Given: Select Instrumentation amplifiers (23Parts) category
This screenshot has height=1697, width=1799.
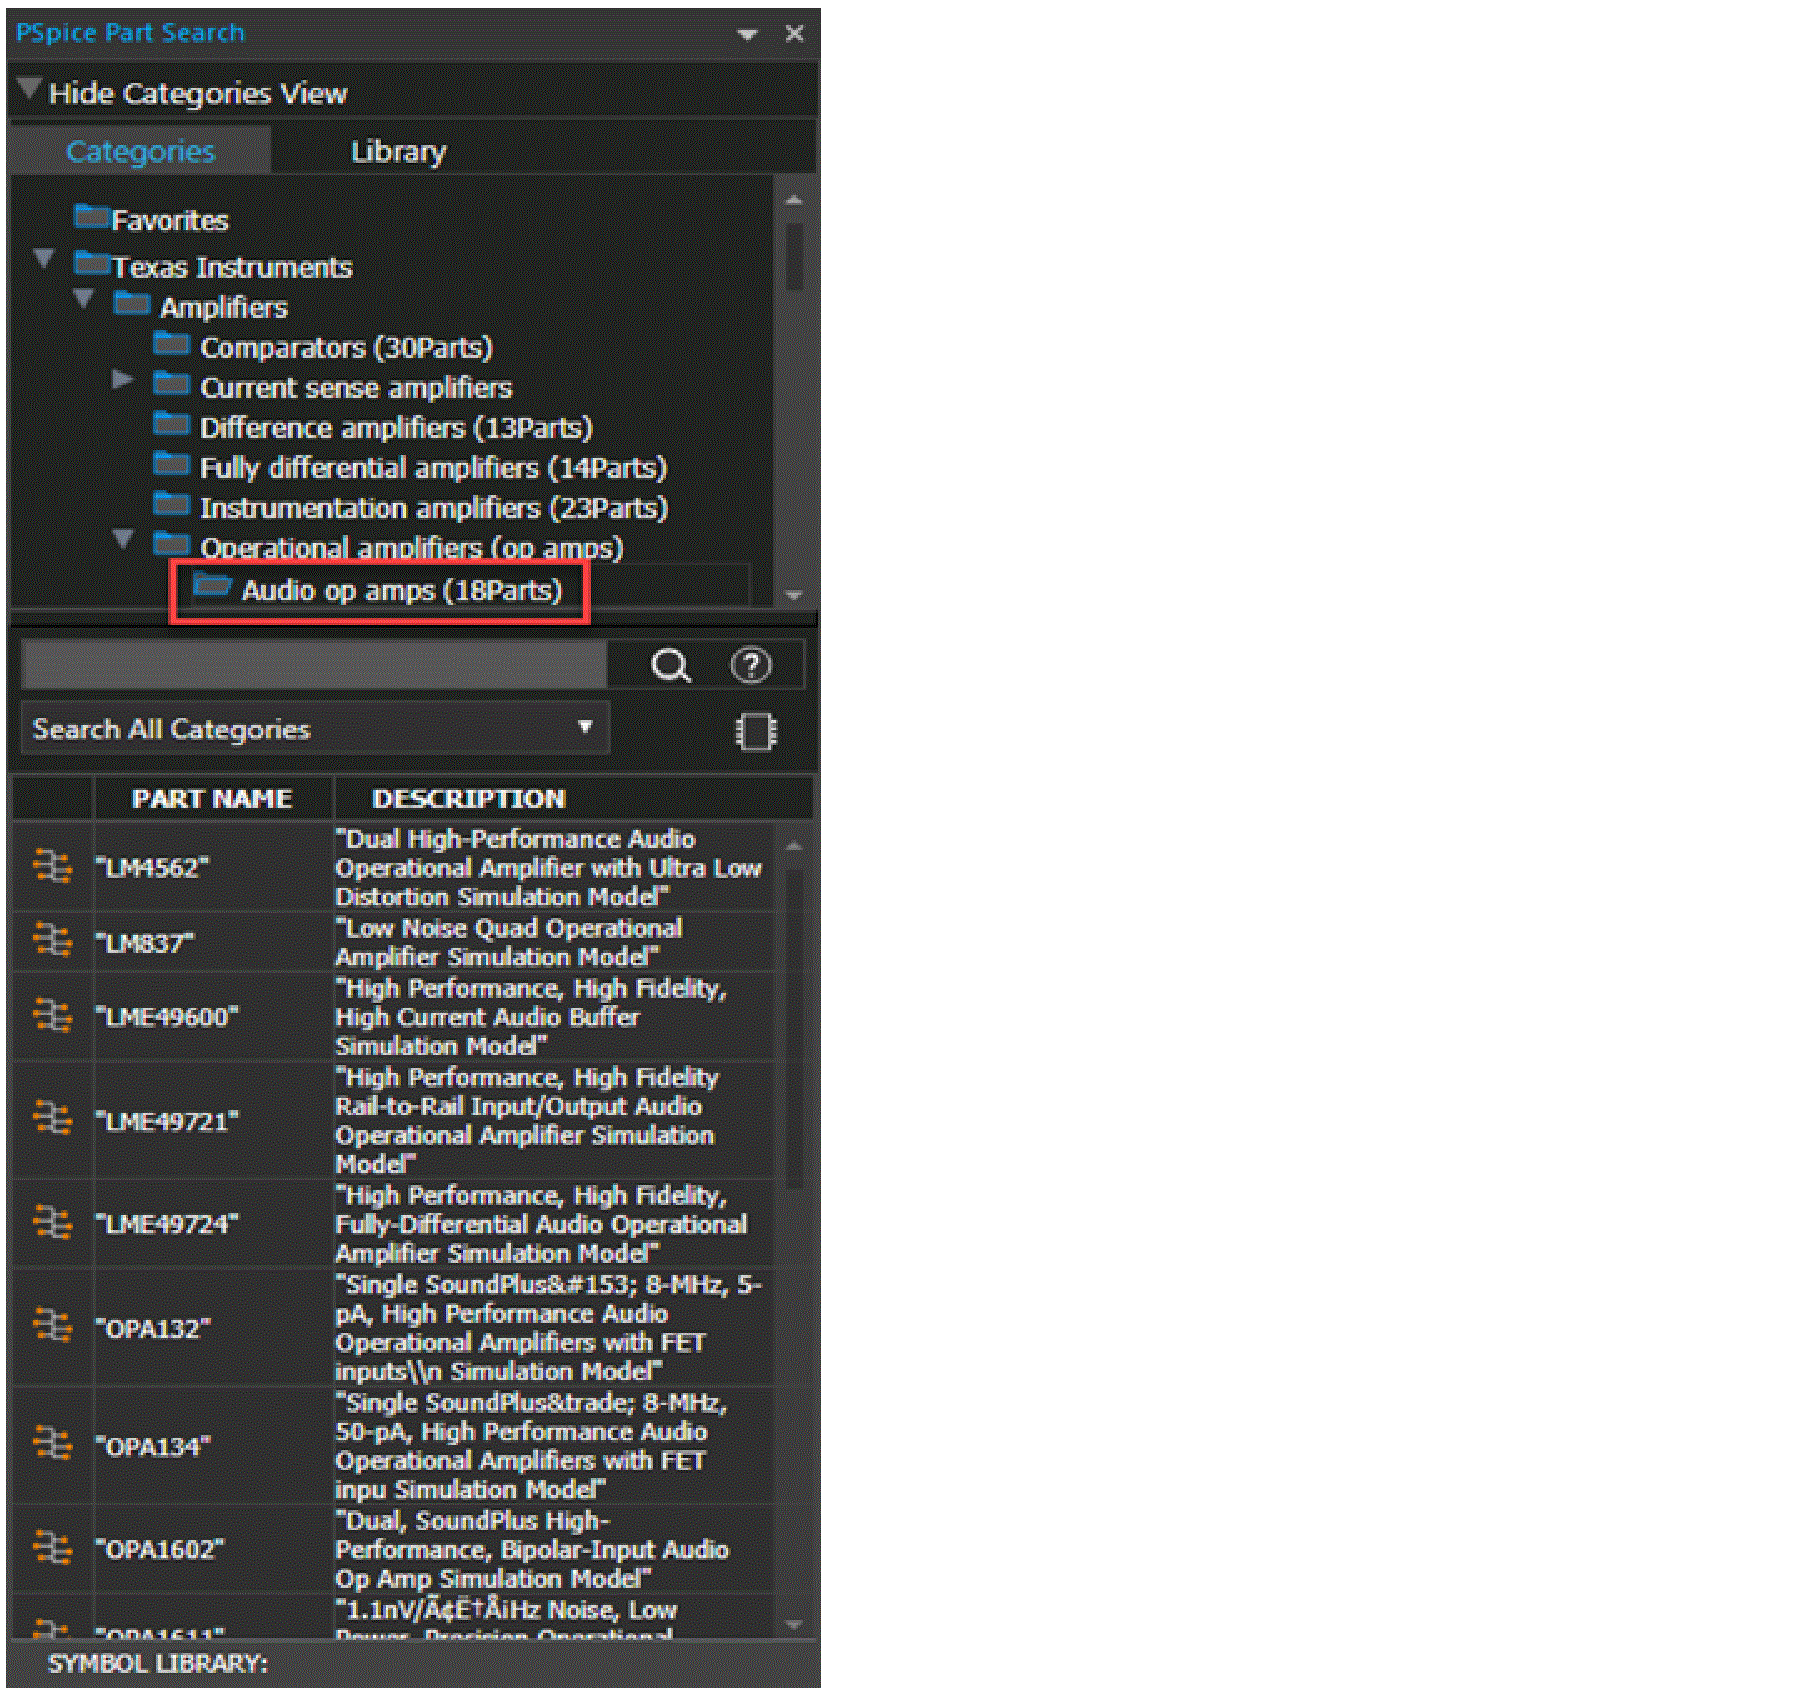Looking at the screenshot, I should tap(434, 508).
